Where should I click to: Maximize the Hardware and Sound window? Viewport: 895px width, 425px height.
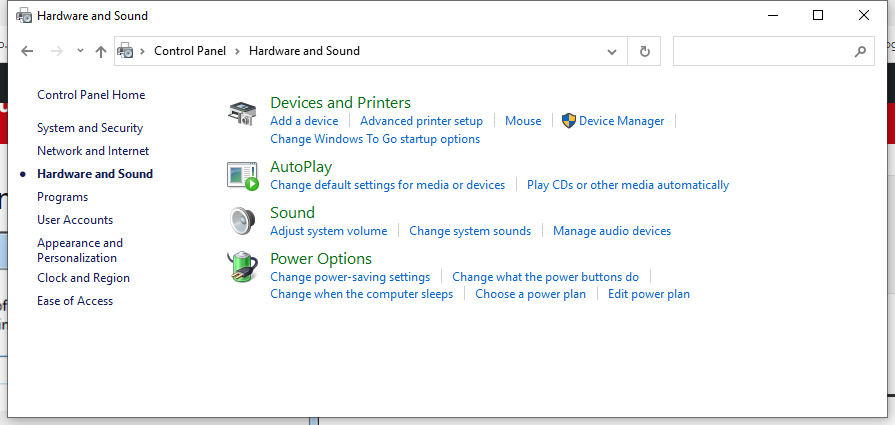coord(818,15)
